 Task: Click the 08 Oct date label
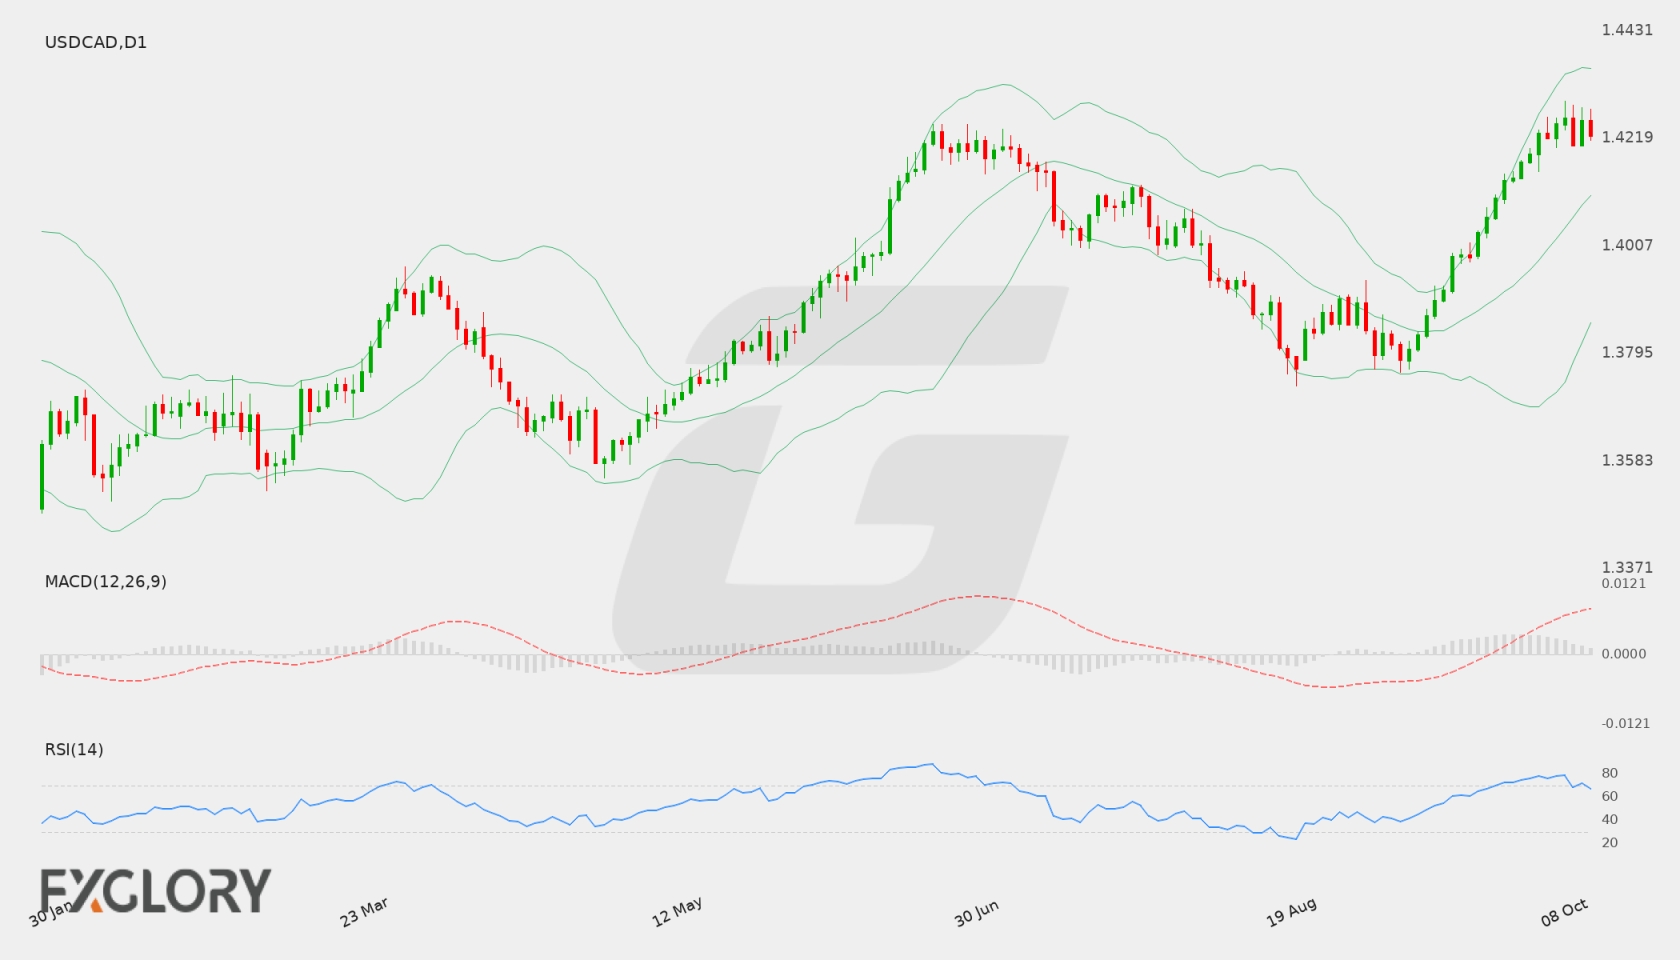(1564, 912)
